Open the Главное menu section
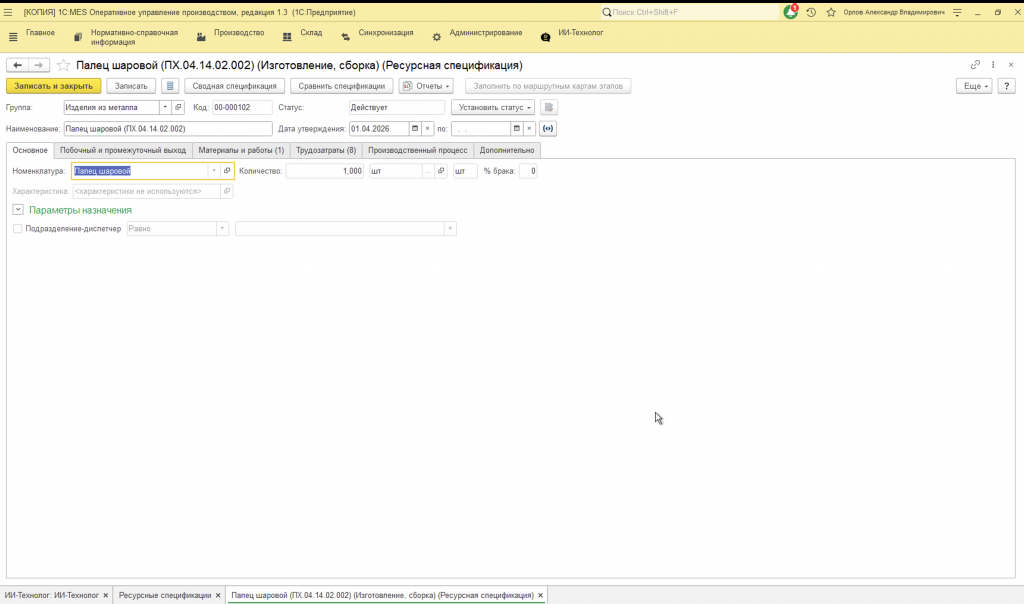Screen dimensions: 1024x604 tap(40, 33)
